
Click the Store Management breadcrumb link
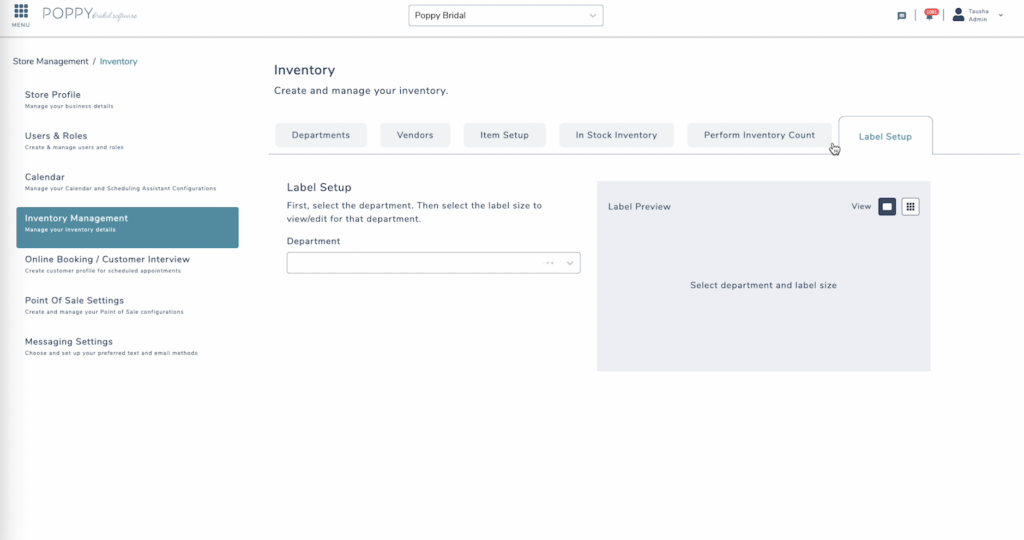click(50, 62)
